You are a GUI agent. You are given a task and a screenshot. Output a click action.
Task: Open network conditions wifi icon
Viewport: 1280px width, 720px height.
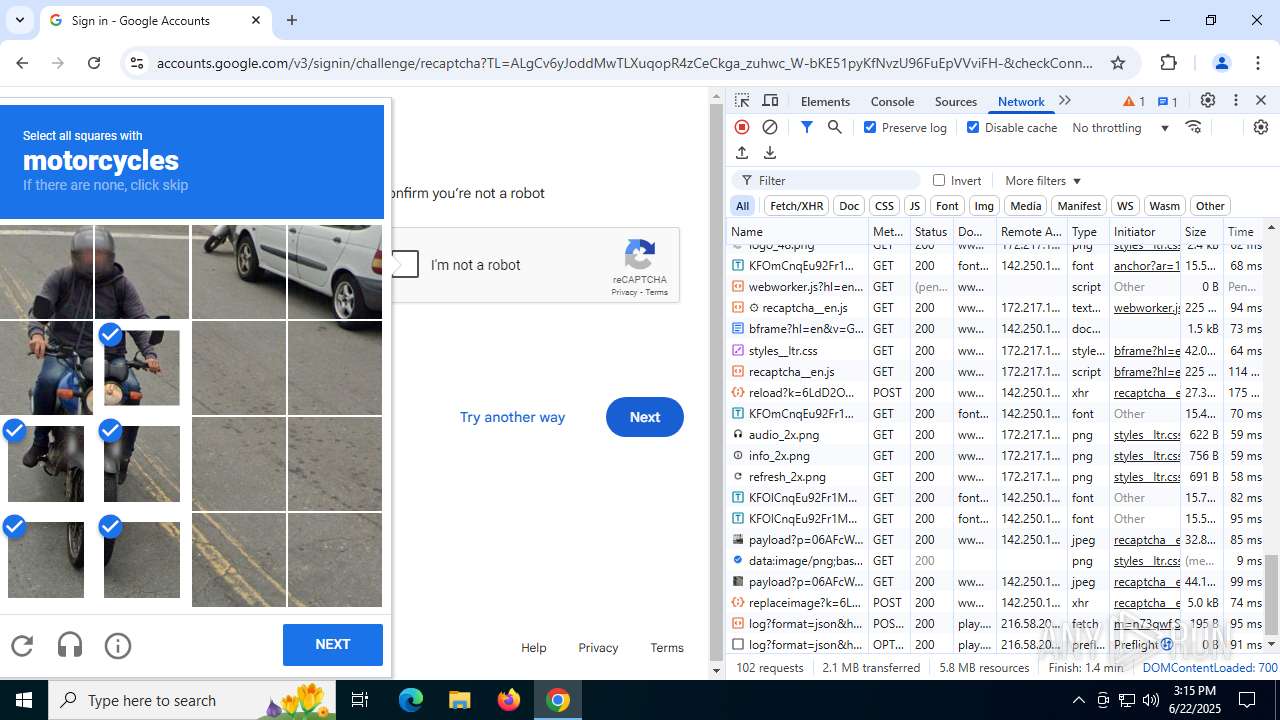1193,127
